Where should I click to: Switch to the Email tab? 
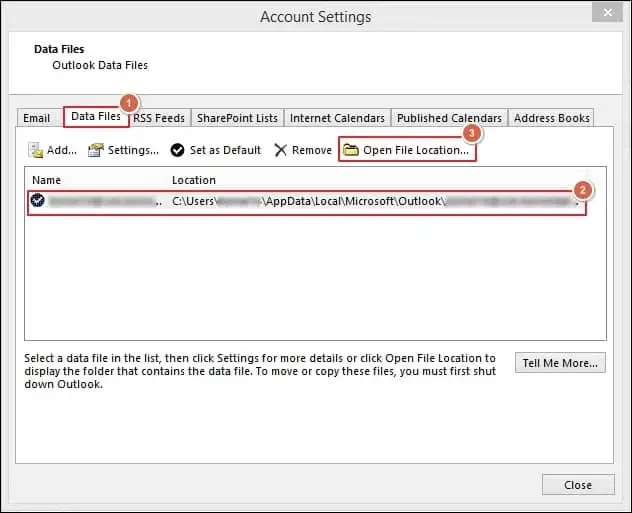[36, 118]
